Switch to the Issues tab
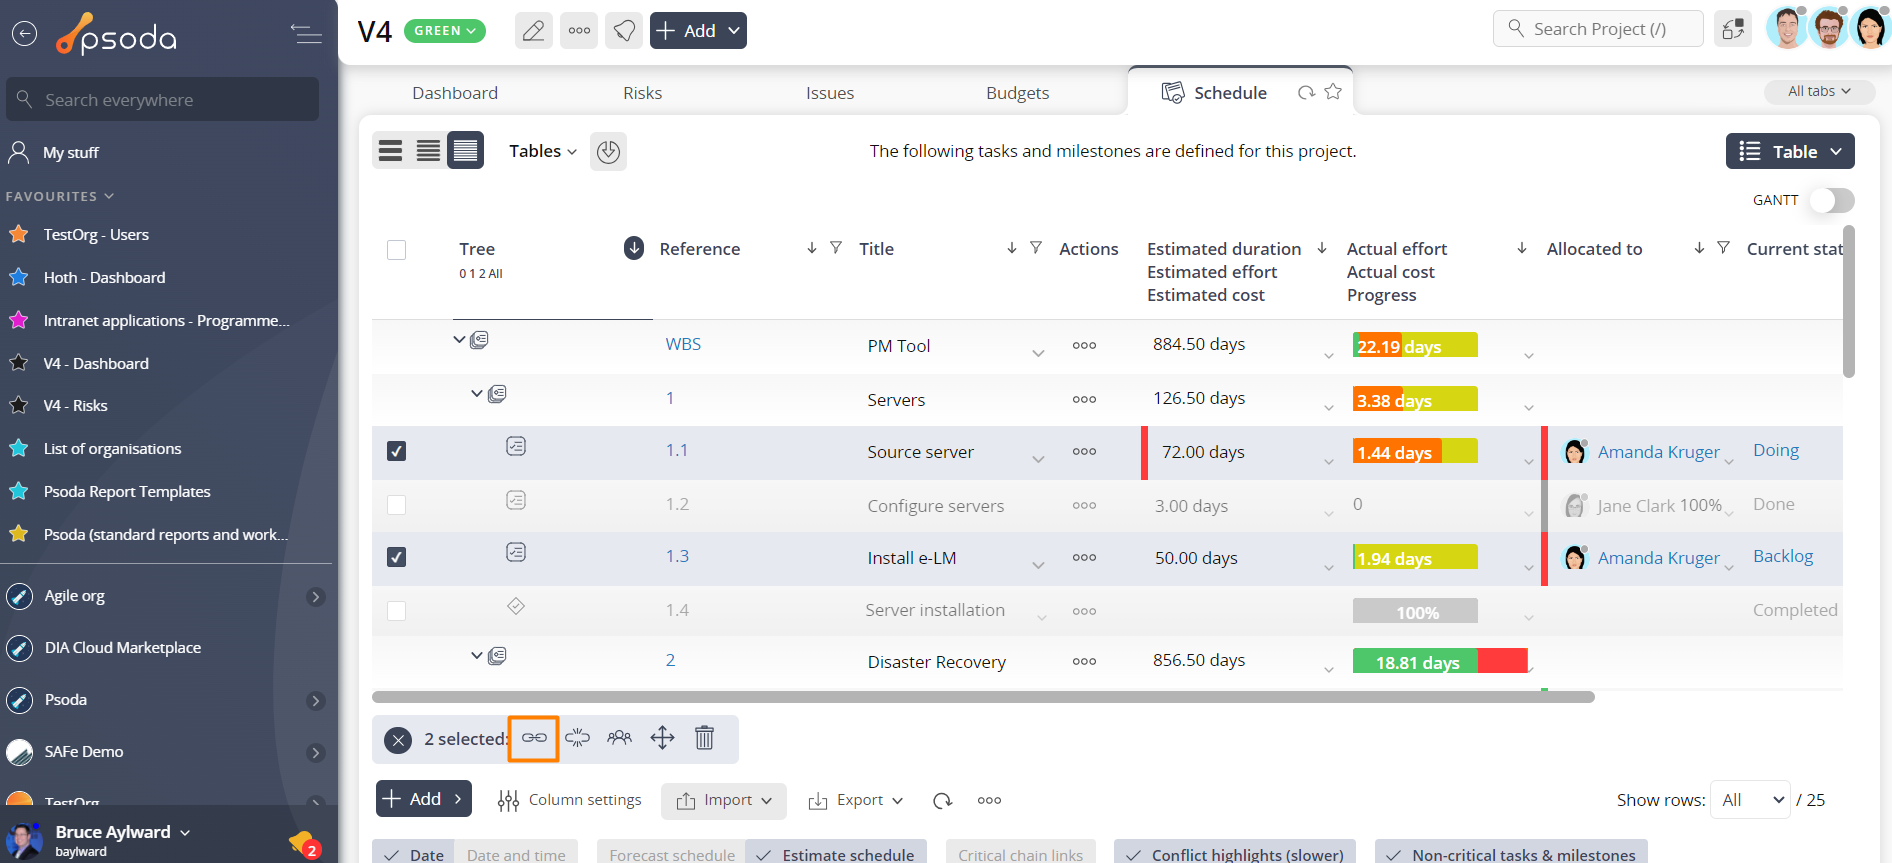The height and width of the screenshot is (863, 1892). point(830,93)
